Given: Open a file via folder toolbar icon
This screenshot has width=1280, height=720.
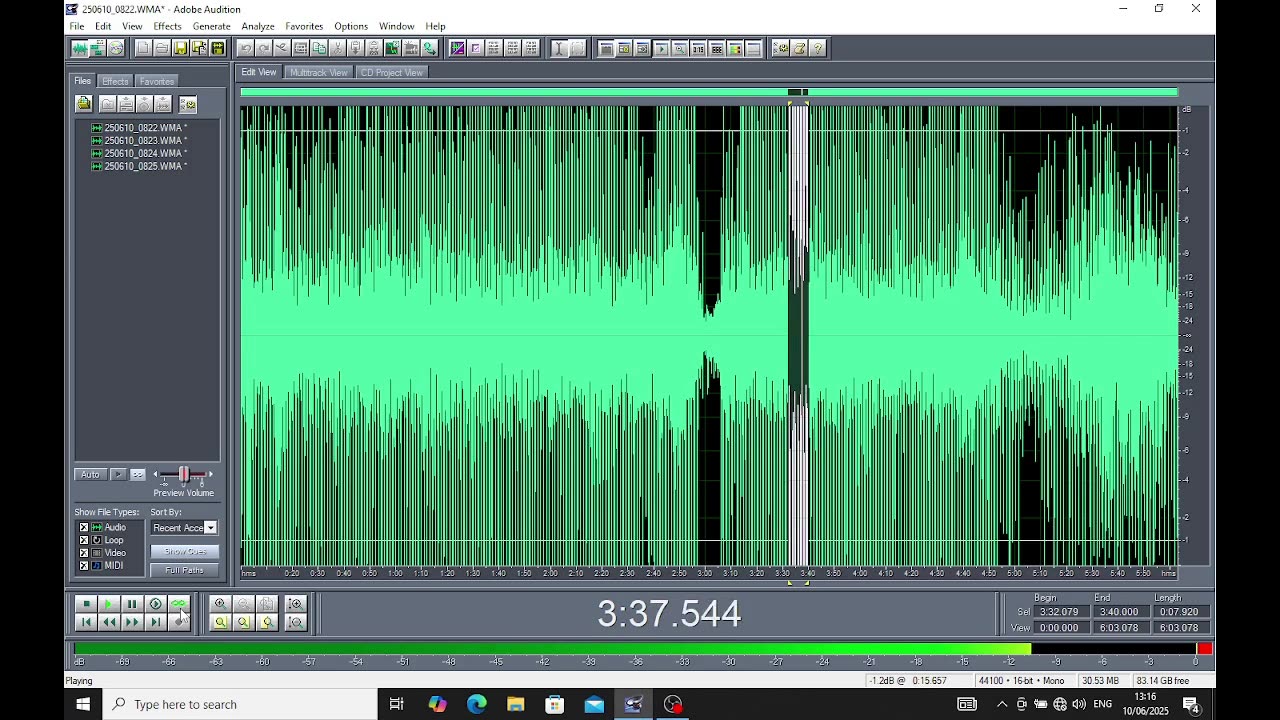Looking at the screenshot, I should (x=161, y=48).
